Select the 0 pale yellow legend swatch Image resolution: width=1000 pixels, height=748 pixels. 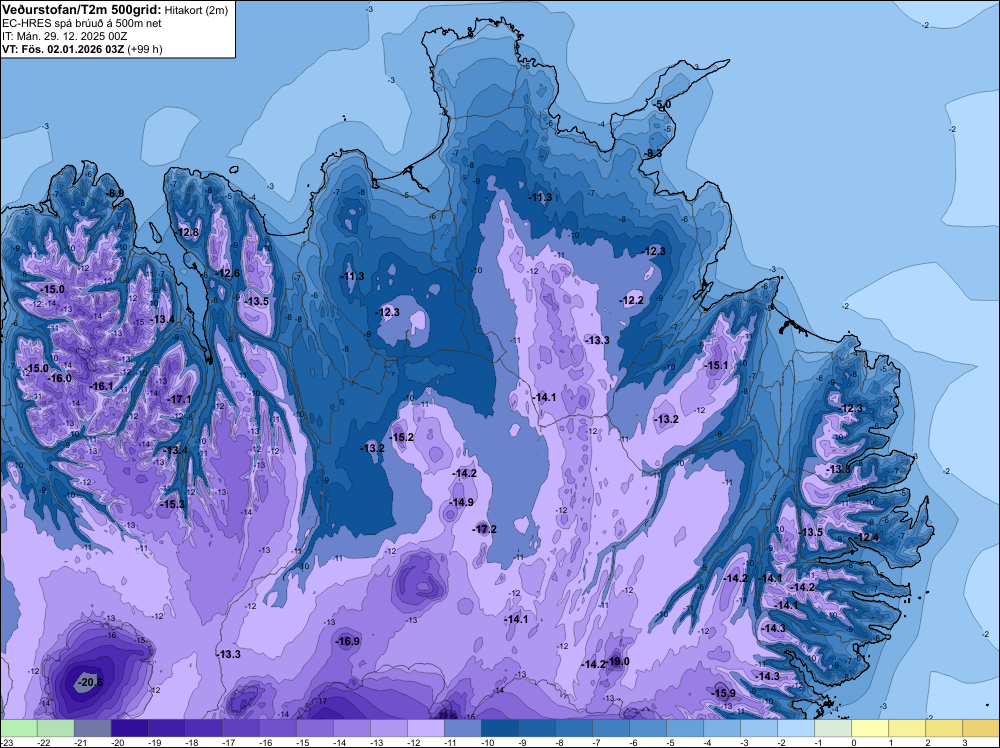[869, 728]
